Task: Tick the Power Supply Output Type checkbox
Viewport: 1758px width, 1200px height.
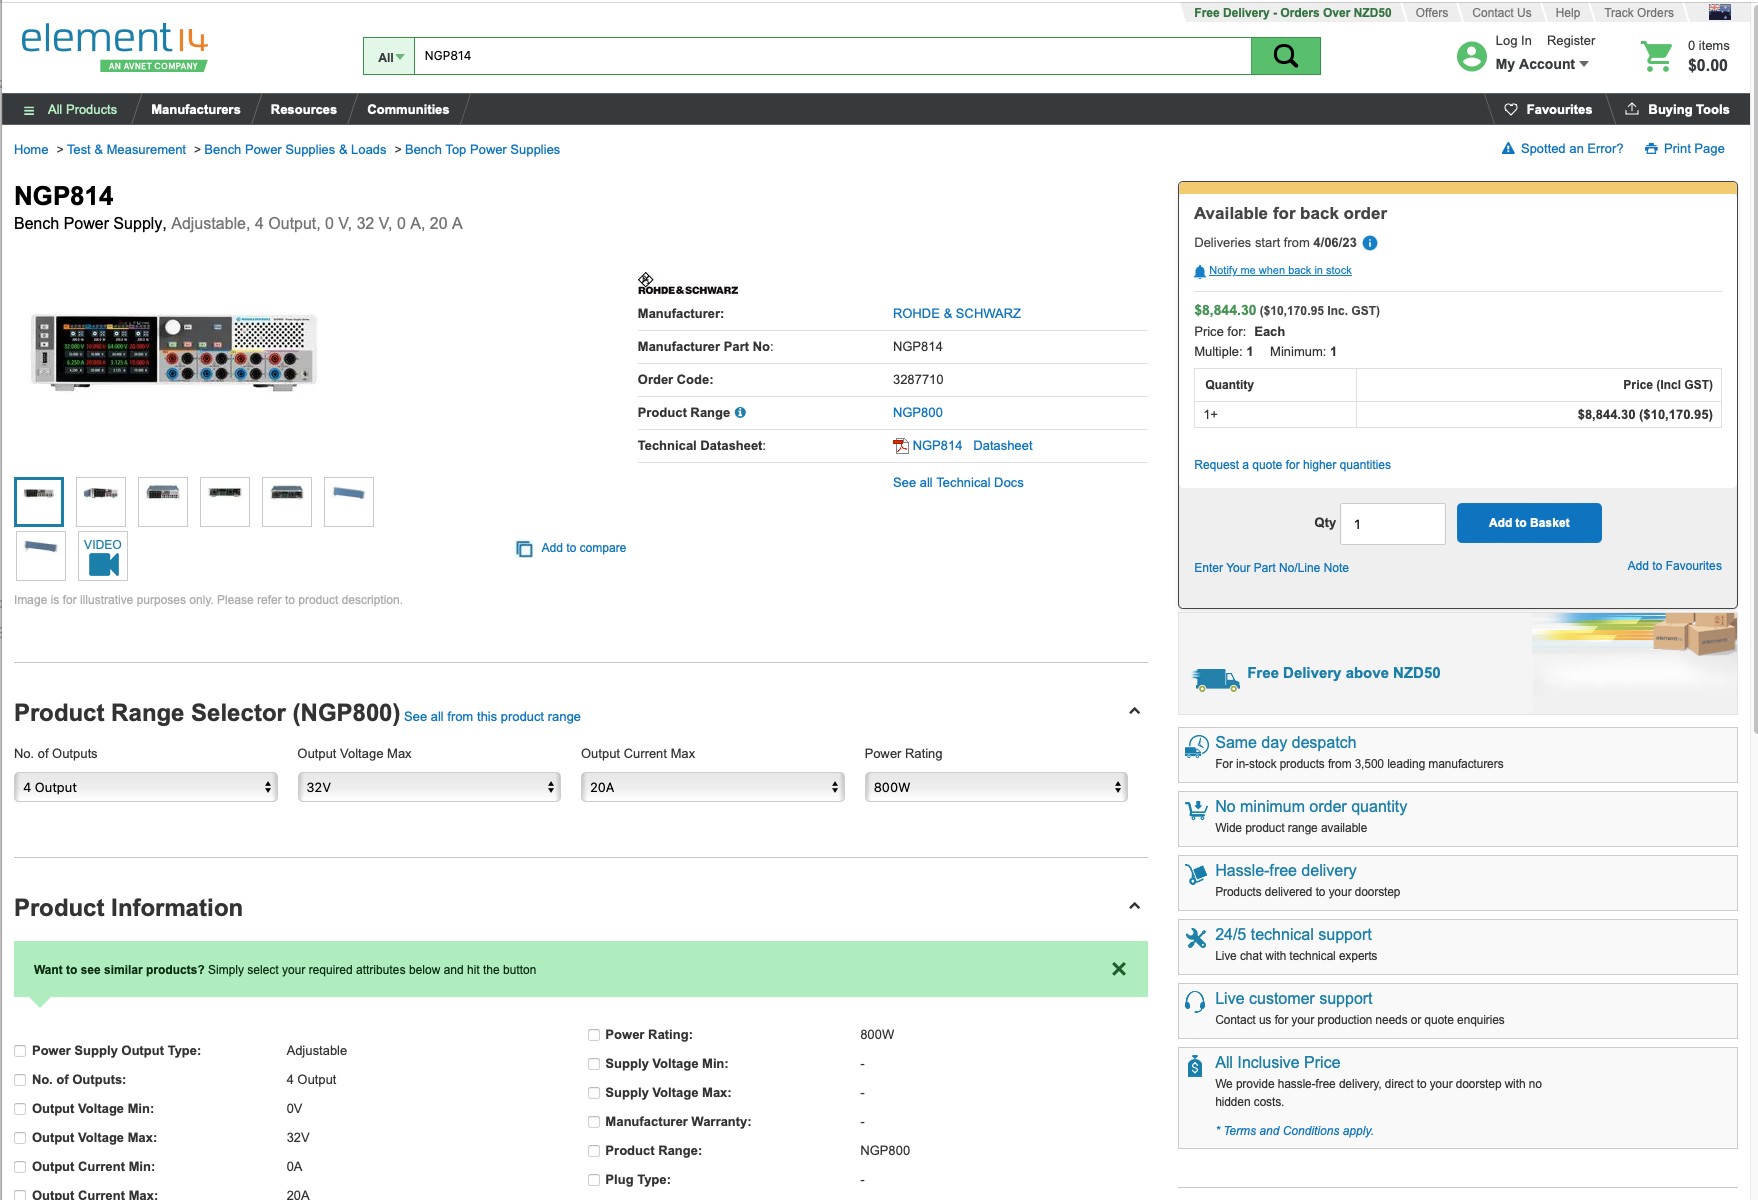Action: pos(20,1051)
